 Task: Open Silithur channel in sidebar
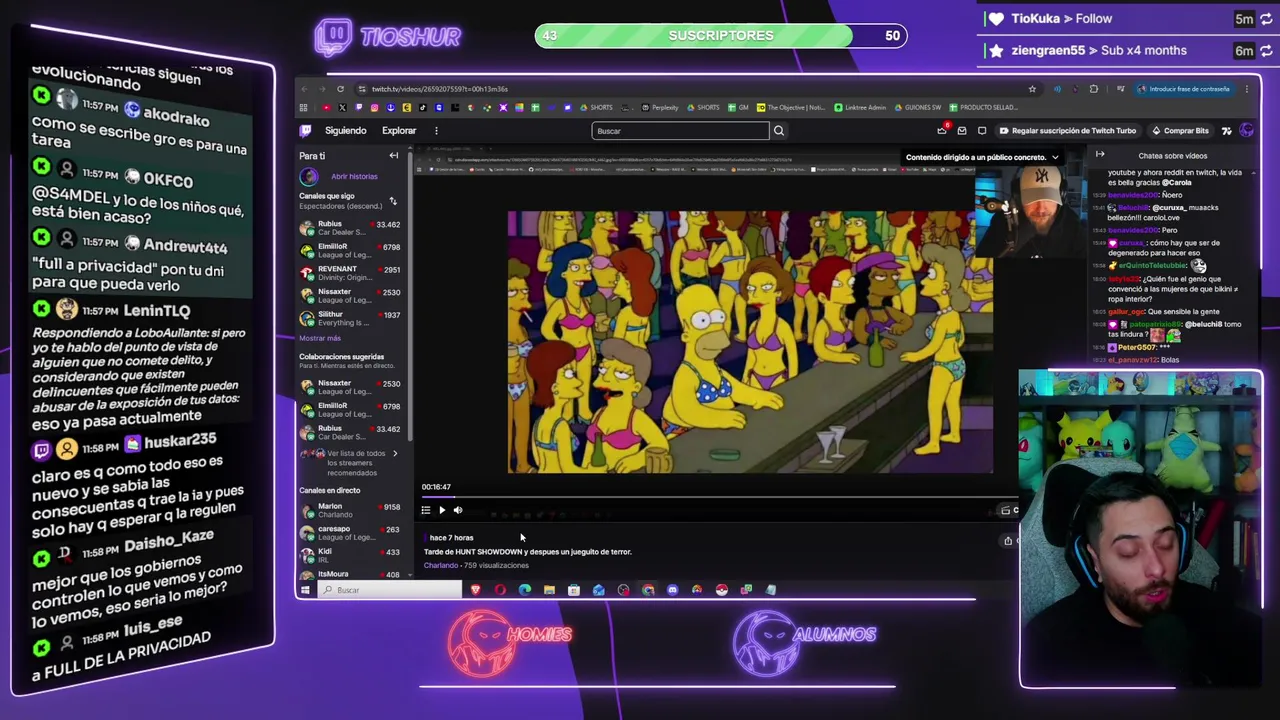coord(350,318)
